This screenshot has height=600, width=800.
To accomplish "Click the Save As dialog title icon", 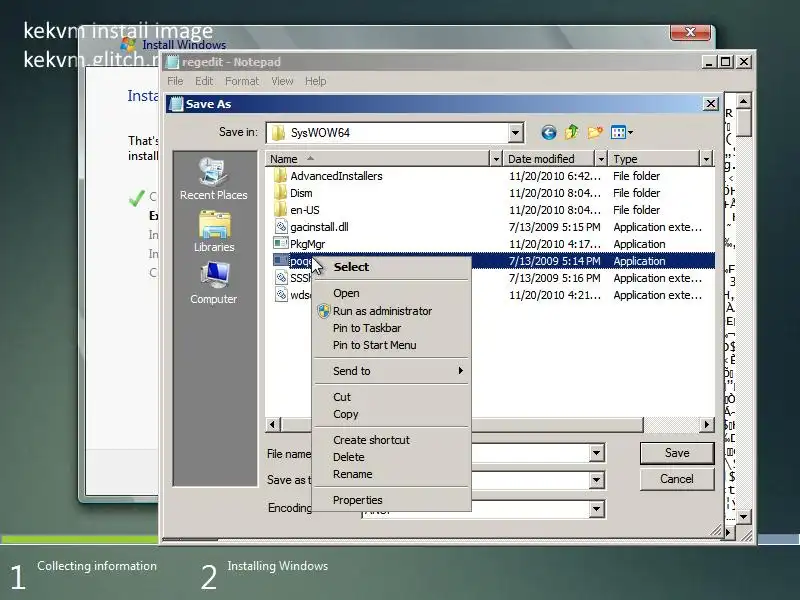I will 176,104.
